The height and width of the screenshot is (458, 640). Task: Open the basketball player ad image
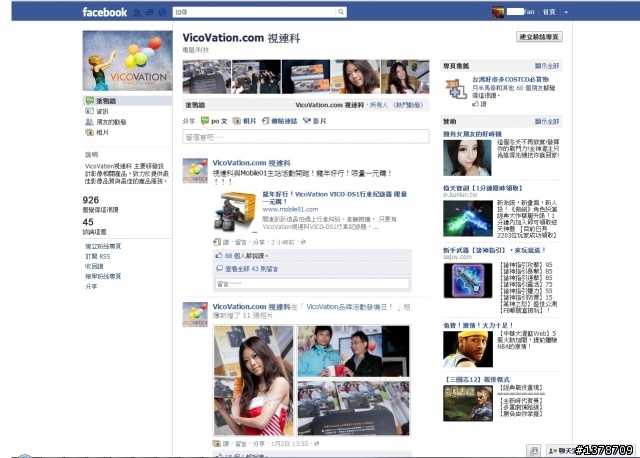468,349
